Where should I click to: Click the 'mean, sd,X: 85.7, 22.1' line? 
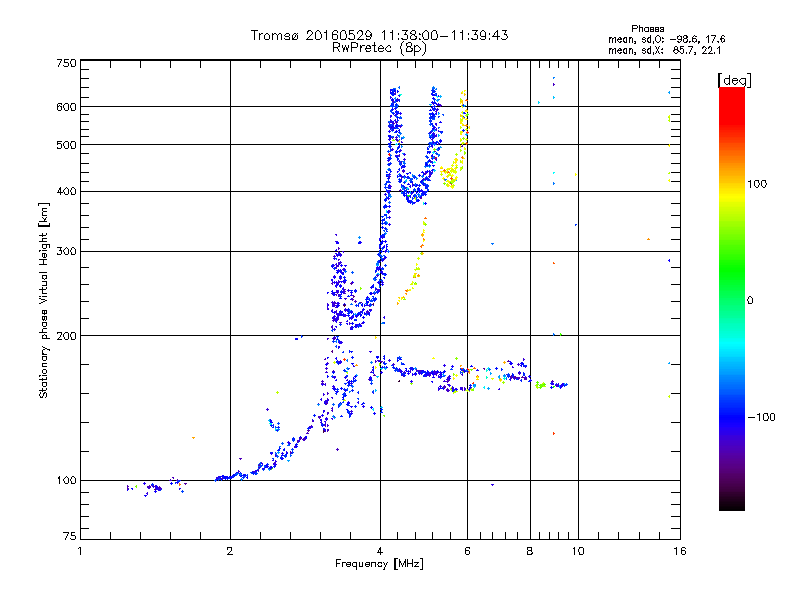[x=664, y=50]
